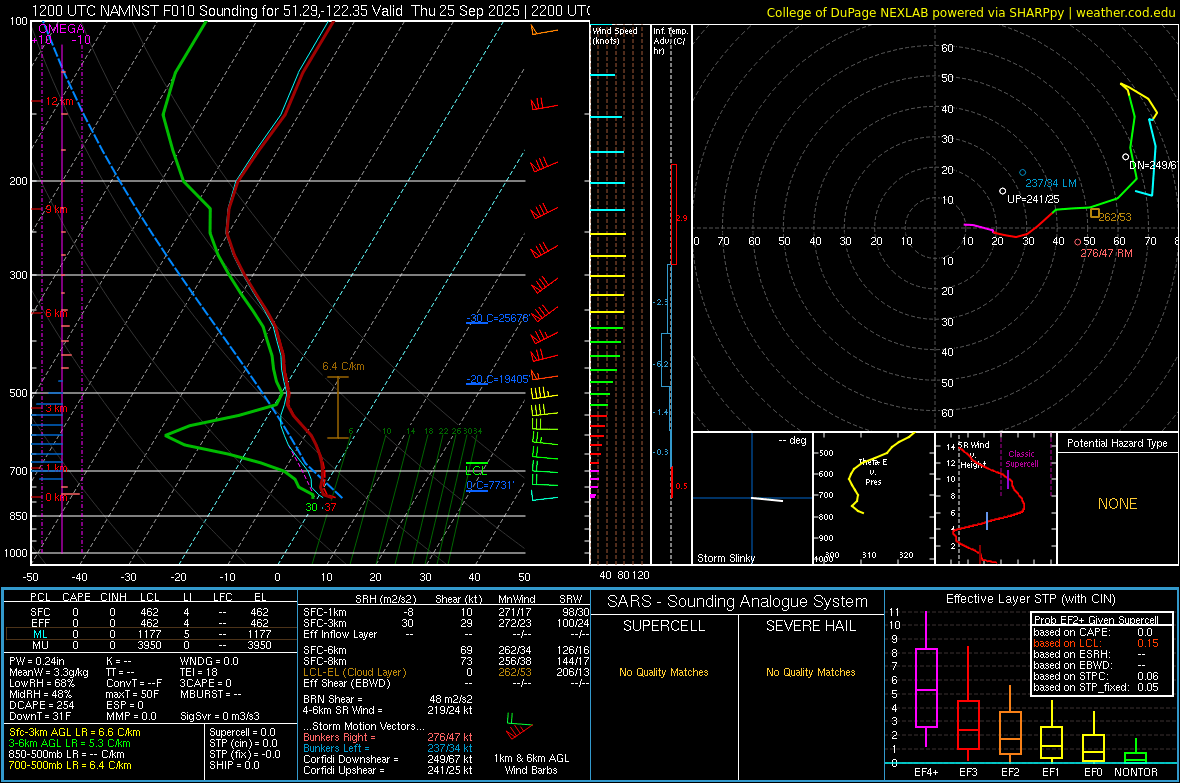Click the -30 C=25676' level label
The width and height of the screenshot is (1180, 783).
pyautogui.click(x=498, y=318)
